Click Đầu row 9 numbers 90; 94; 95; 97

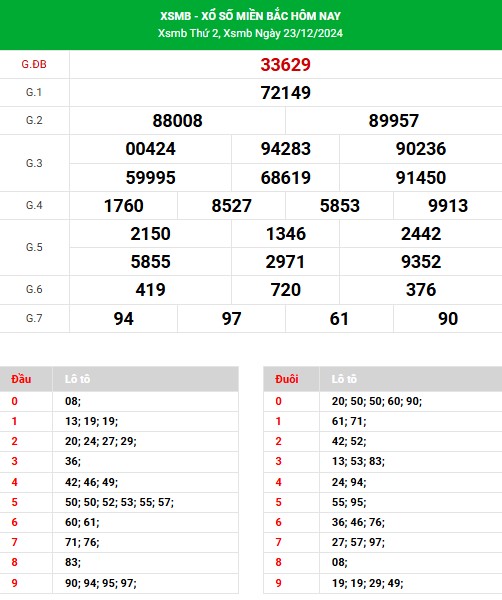101,583
